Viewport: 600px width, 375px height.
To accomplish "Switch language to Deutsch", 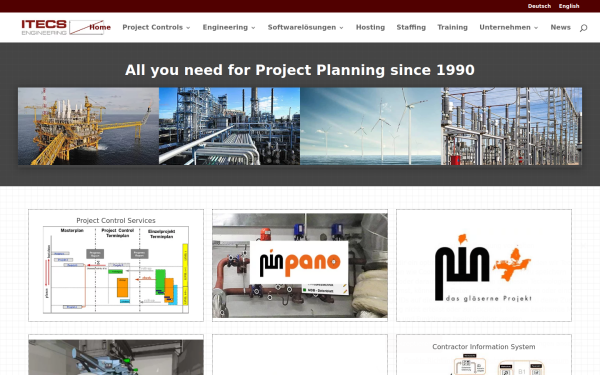I will (x=539, y=6).
